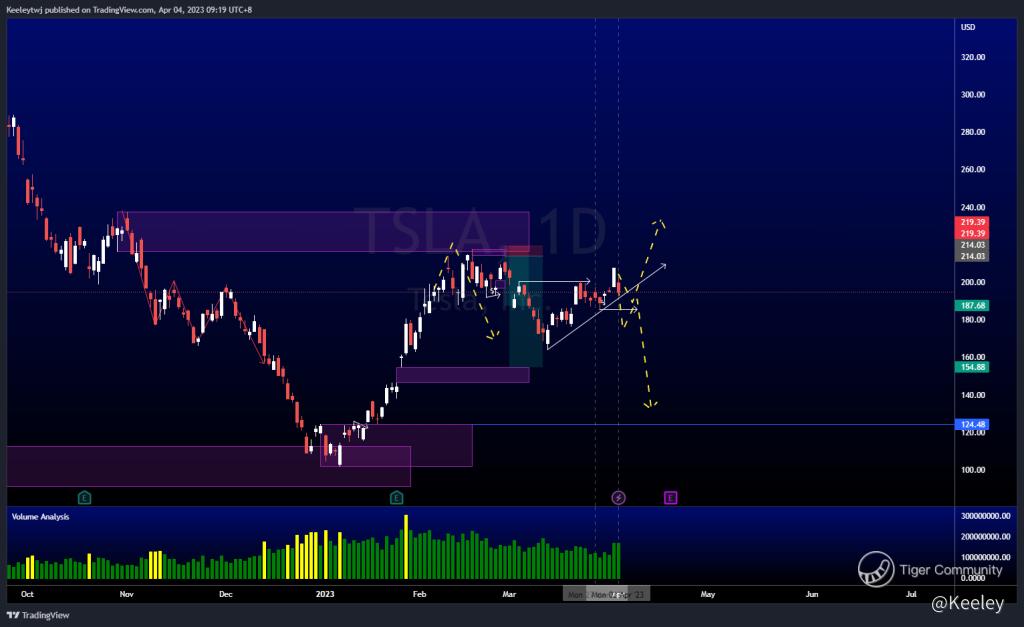
Task: Select the teal and red position box drawing
Action: coord(526,307)
